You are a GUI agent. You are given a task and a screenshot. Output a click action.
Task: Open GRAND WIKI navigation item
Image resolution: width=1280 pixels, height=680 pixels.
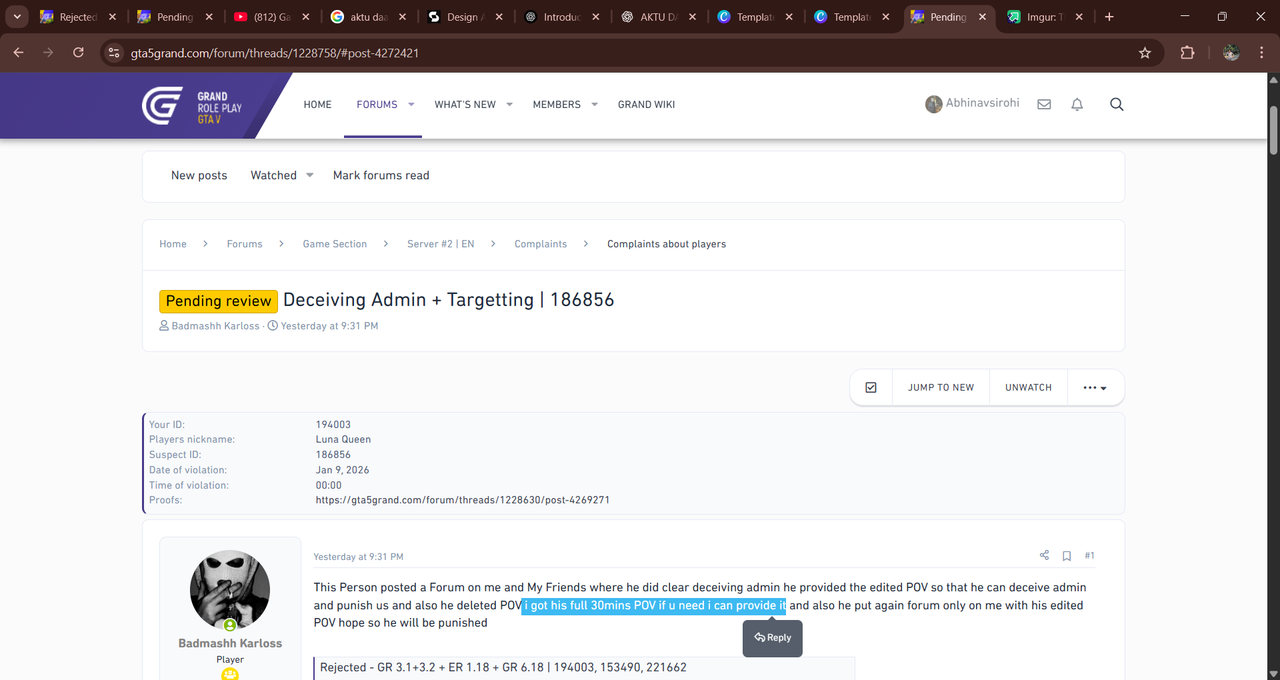[x=646, y=104]
